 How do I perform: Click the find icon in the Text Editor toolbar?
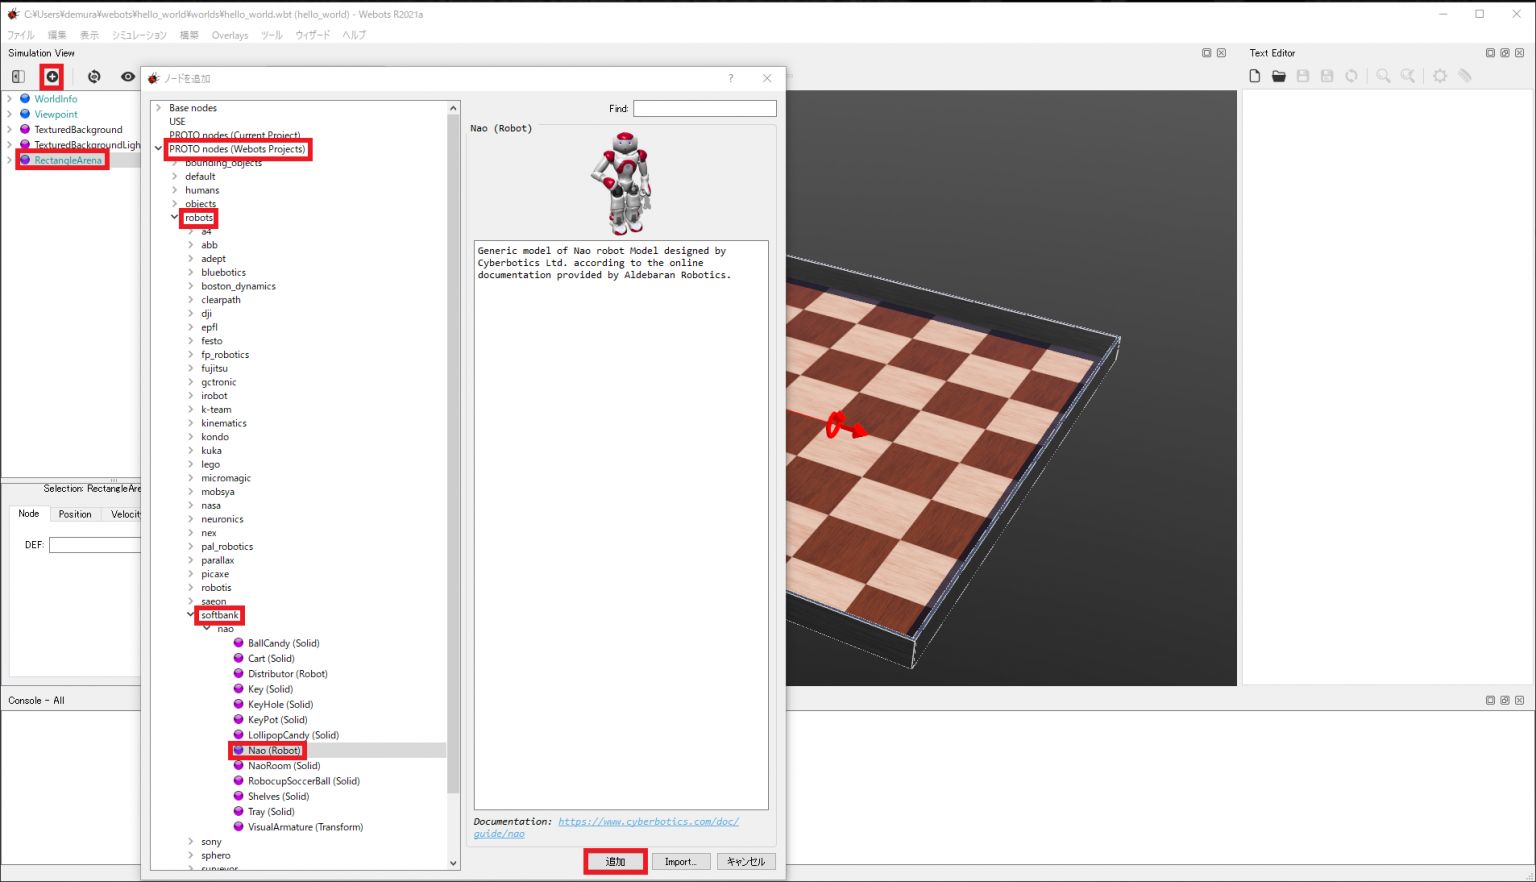click(x=1383, y=75)
